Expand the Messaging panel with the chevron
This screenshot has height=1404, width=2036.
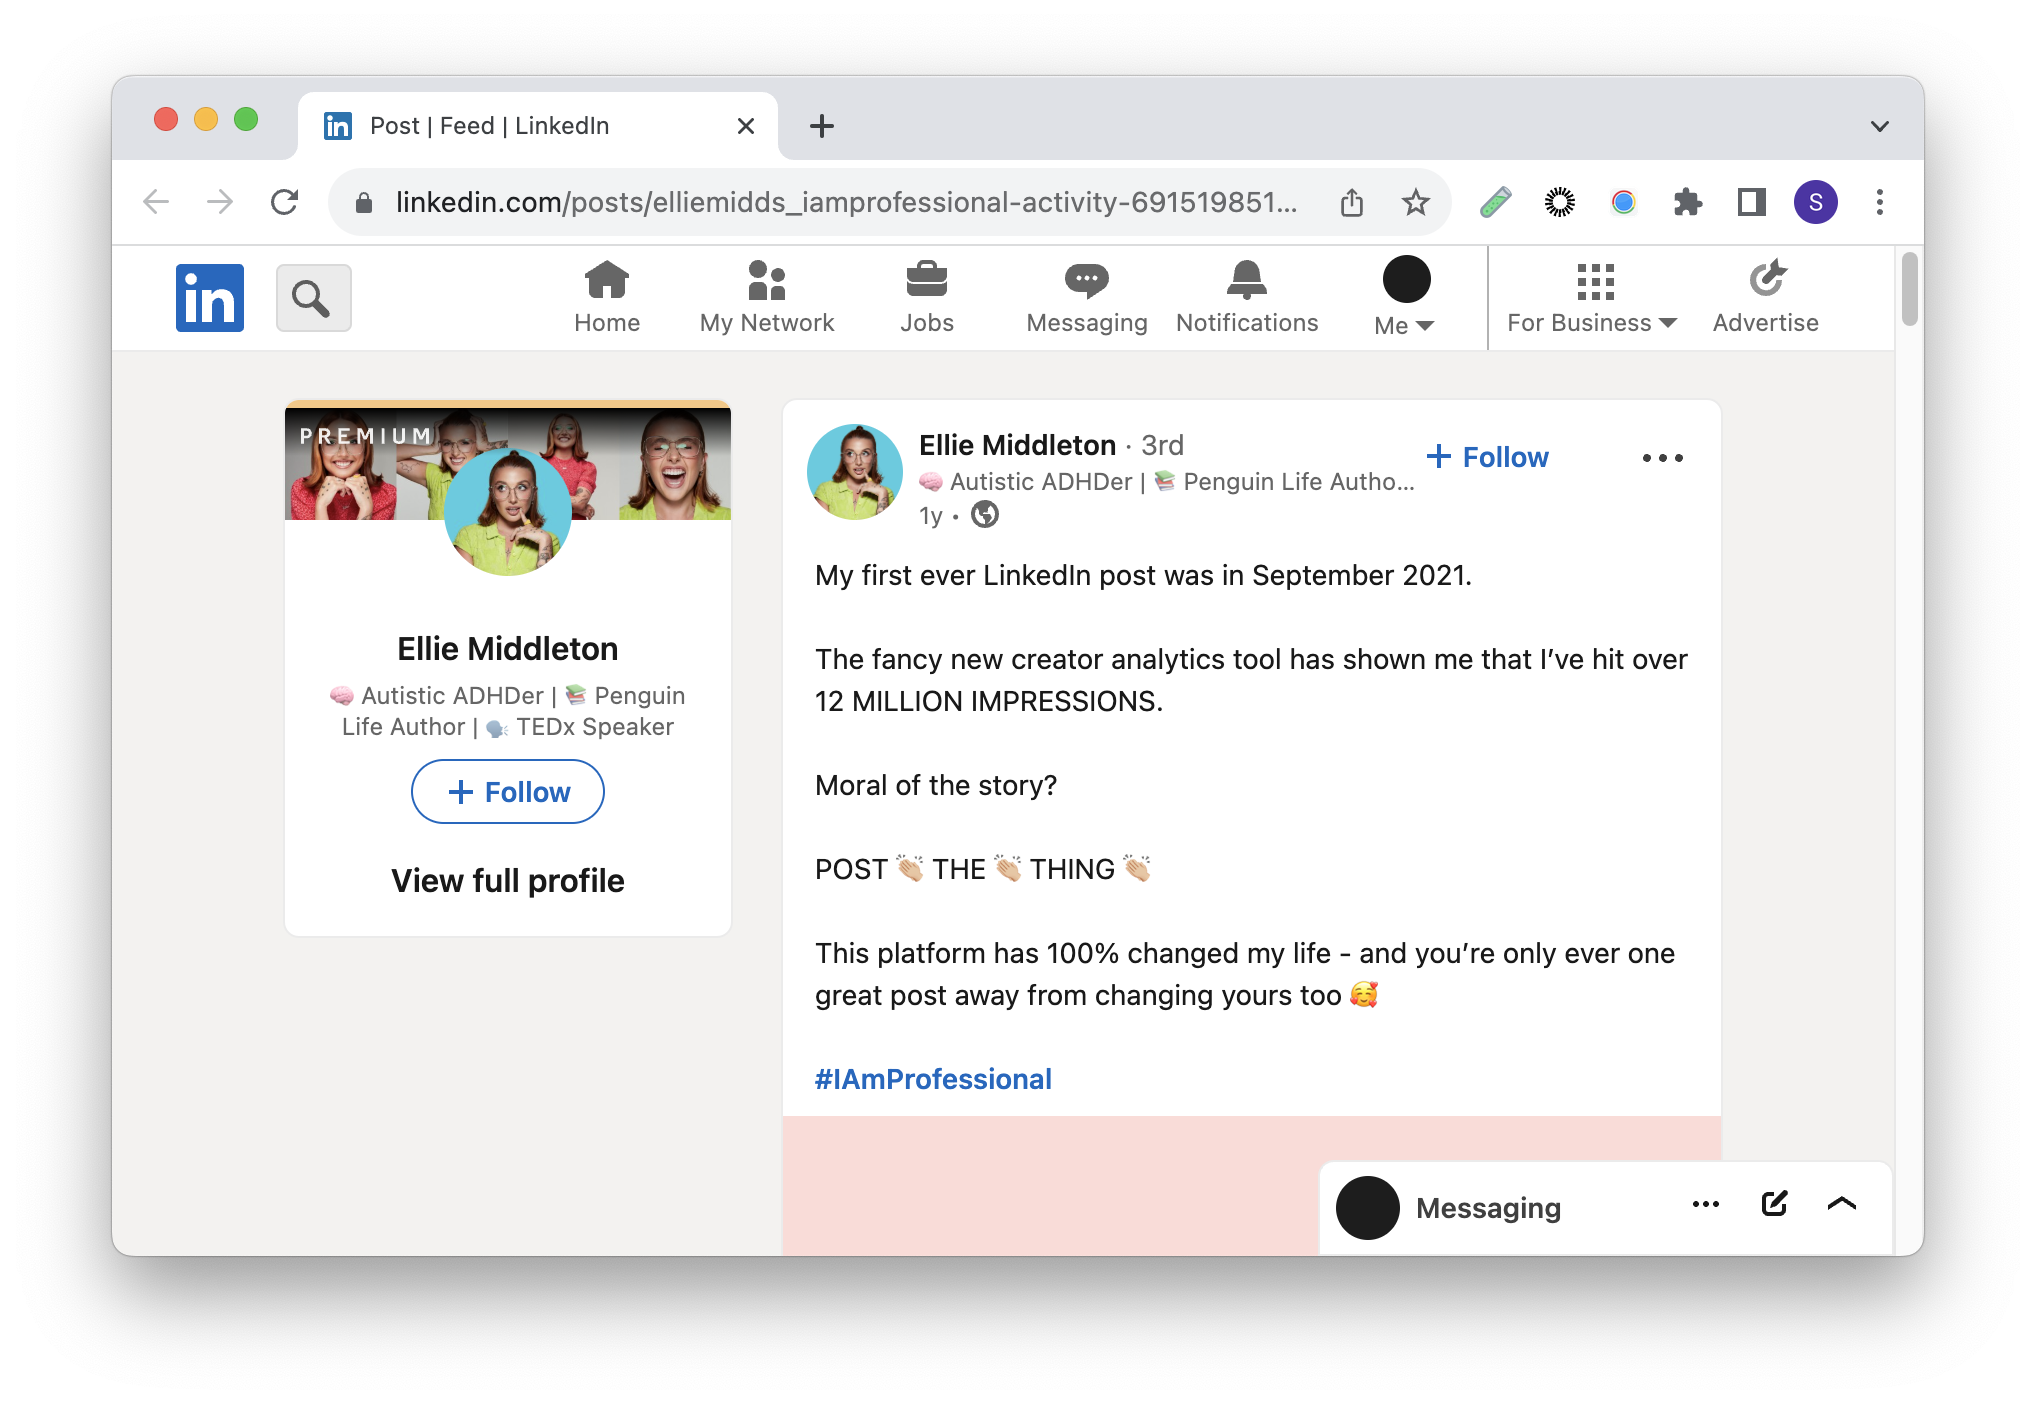[1841, 1204]
